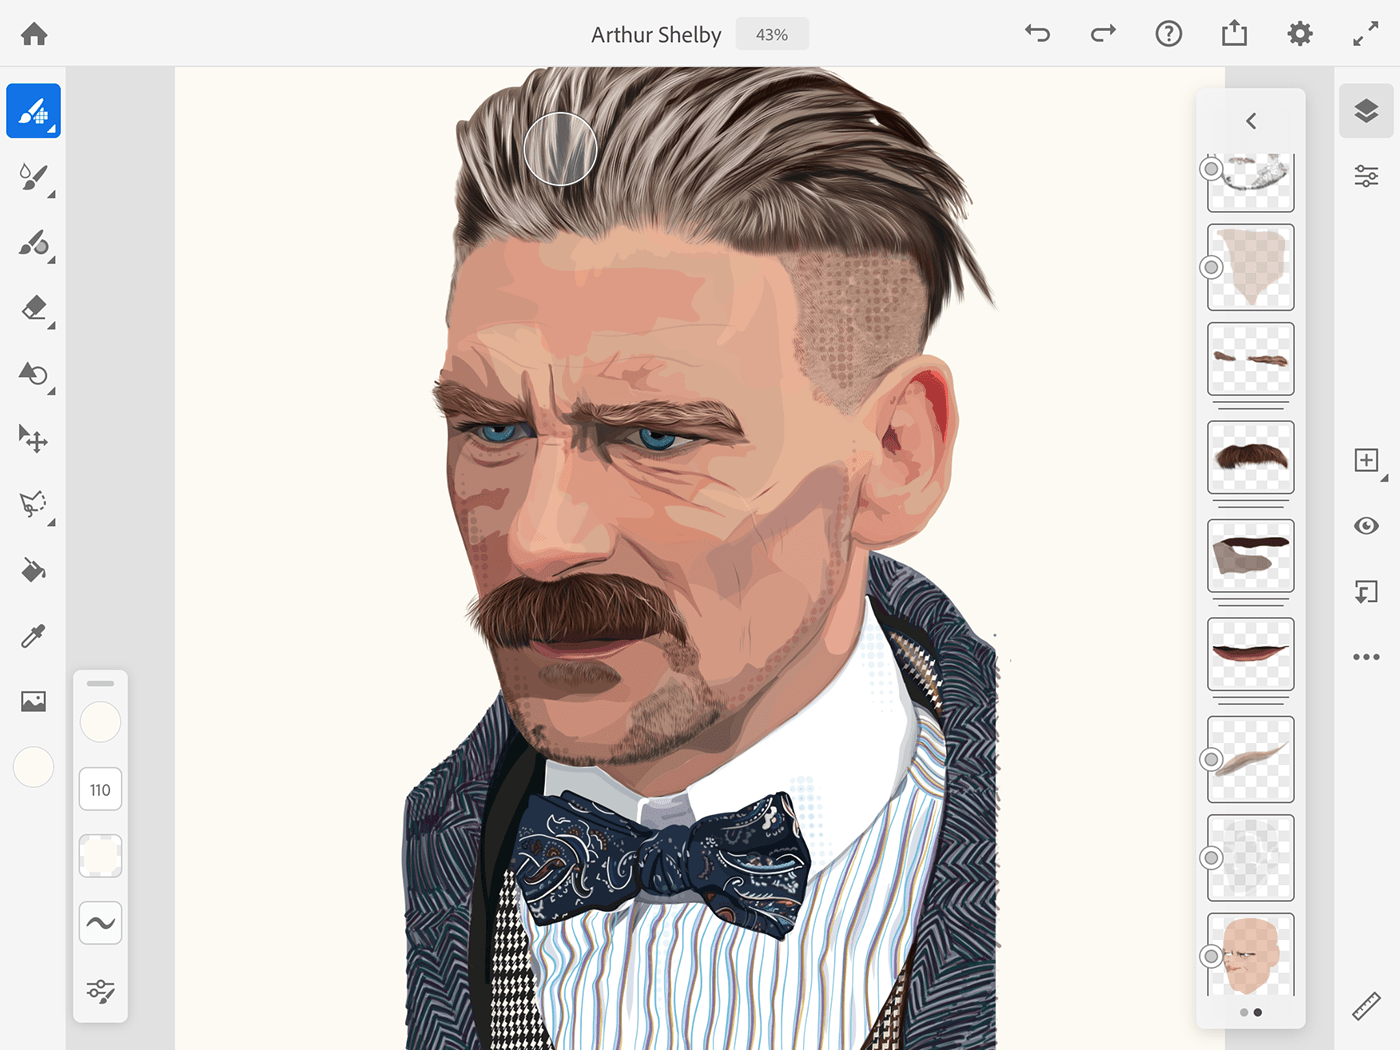Toggle the circle on faded shading layer
1400x1050 pixels.
[1211, 858]
